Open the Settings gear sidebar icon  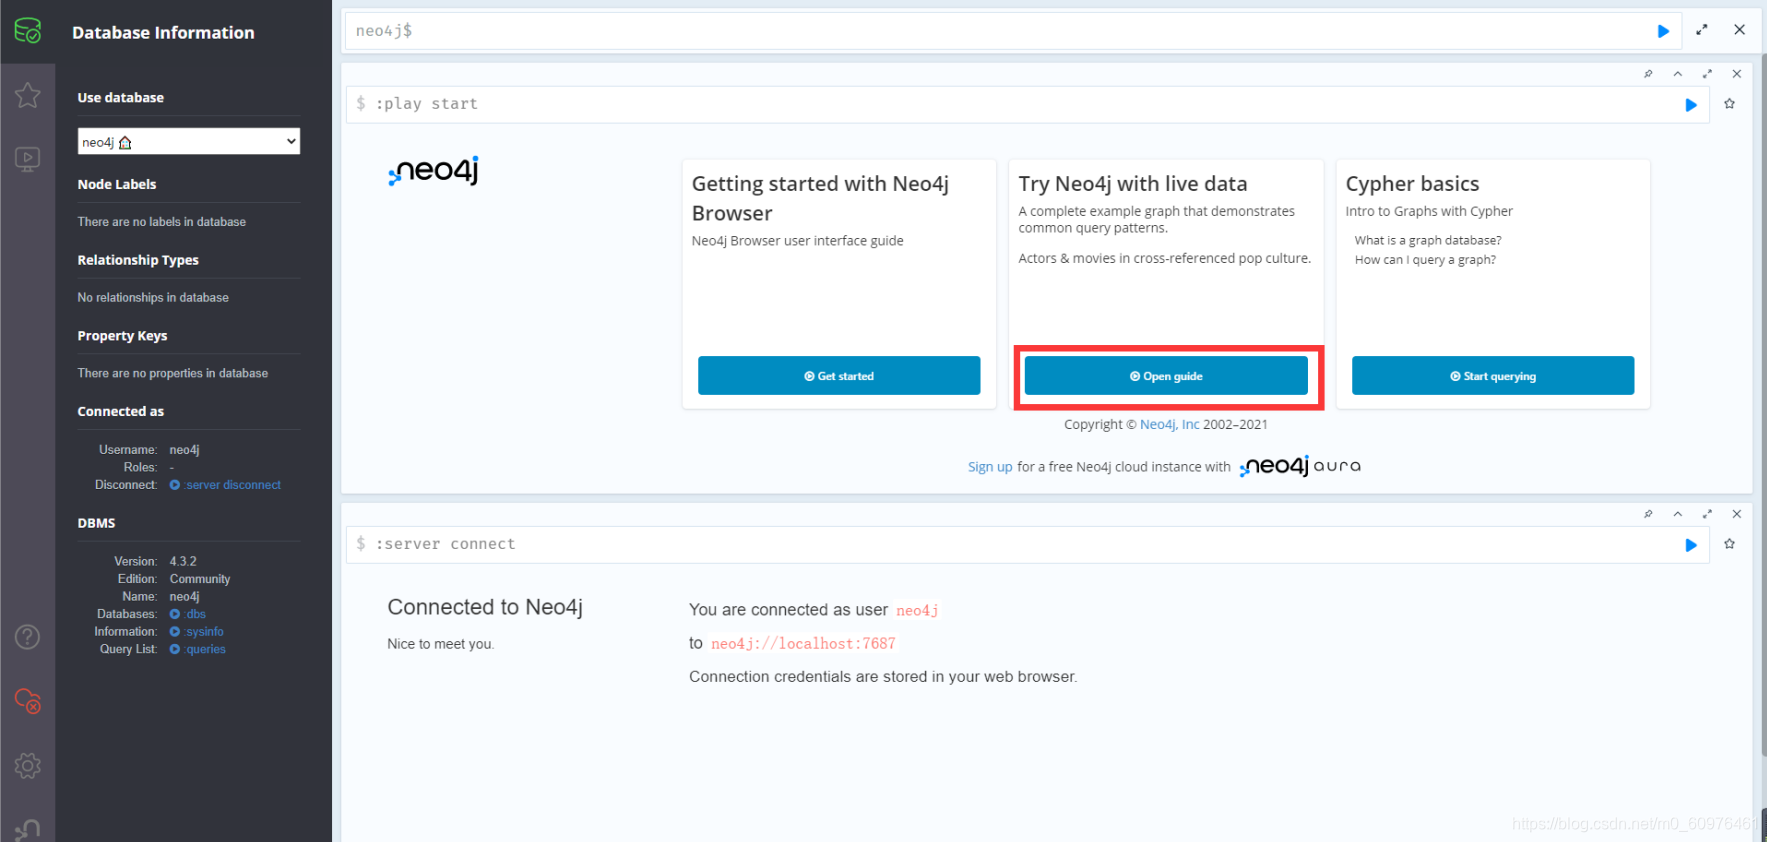pos(28,766)
